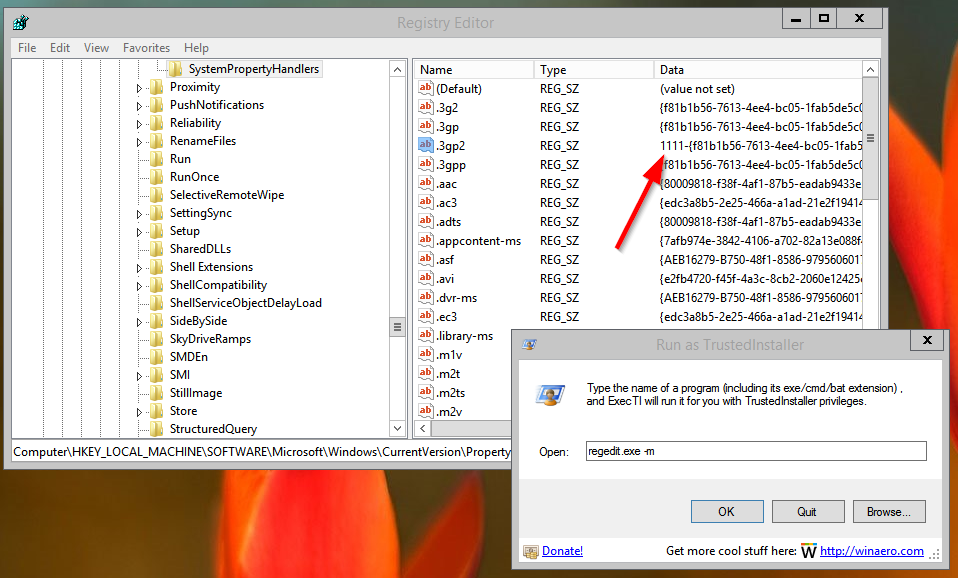
Task: Open the Donate! link
Action: 562,551
